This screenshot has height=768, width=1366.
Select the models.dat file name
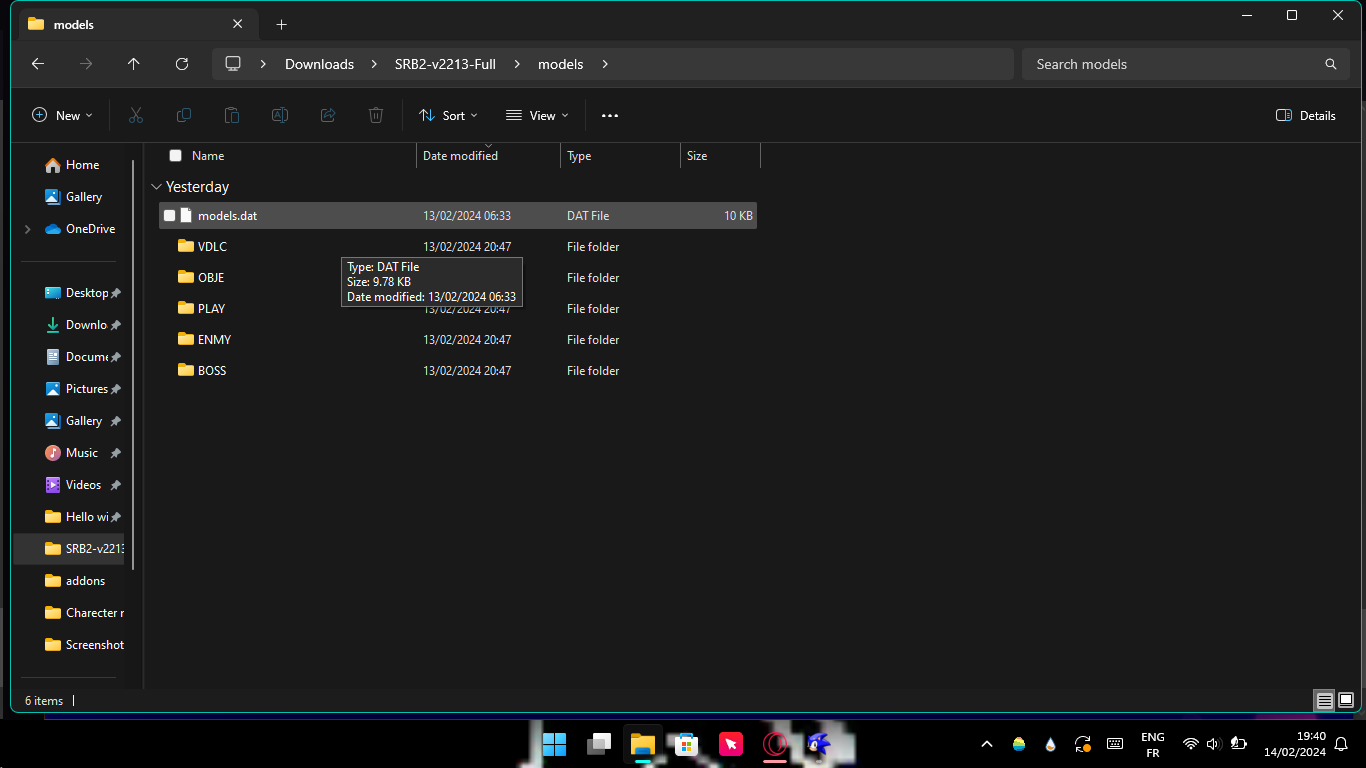click(x=227, y=216)
